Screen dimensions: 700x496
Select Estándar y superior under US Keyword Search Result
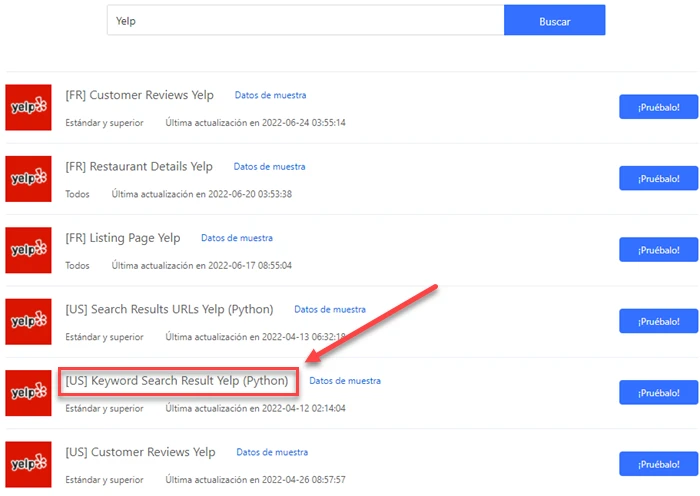(x=104, y=408)
